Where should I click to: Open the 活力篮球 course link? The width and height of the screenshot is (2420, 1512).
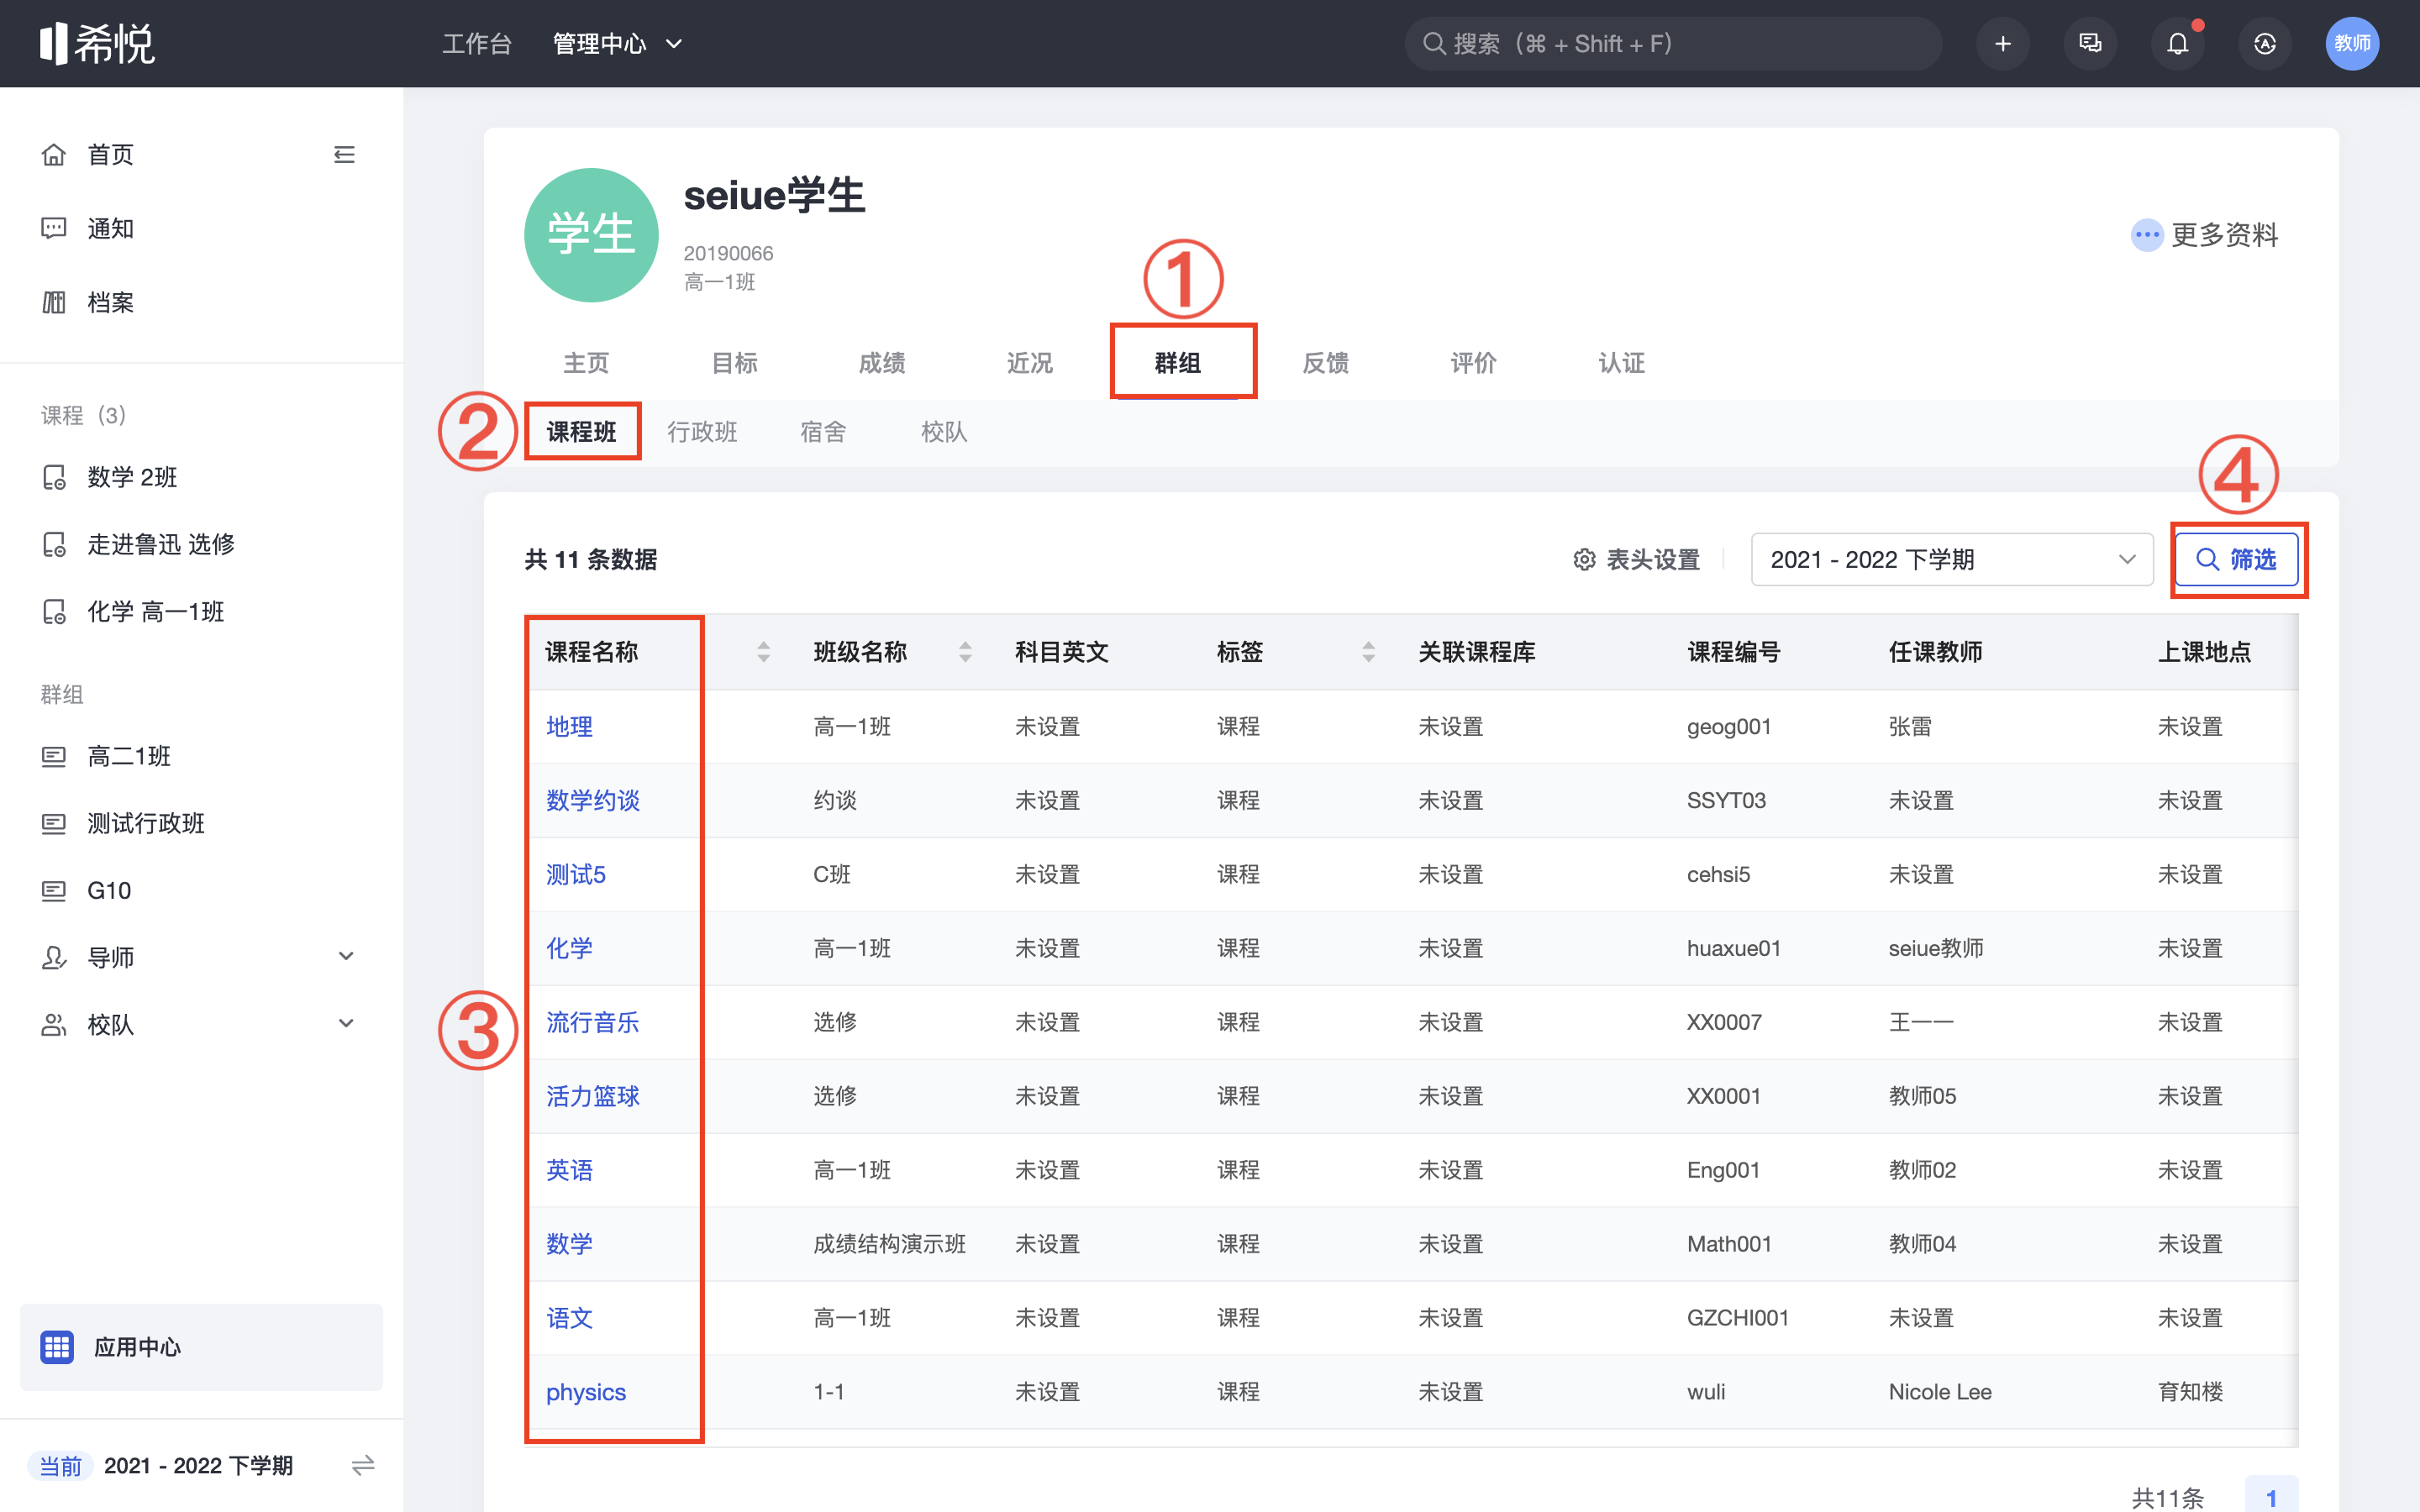[x=593, y=1097]
